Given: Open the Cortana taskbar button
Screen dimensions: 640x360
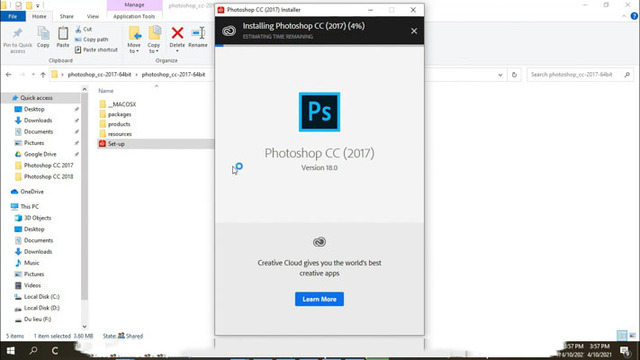Looking at the screenshot, I should click(x=55, y=351).
